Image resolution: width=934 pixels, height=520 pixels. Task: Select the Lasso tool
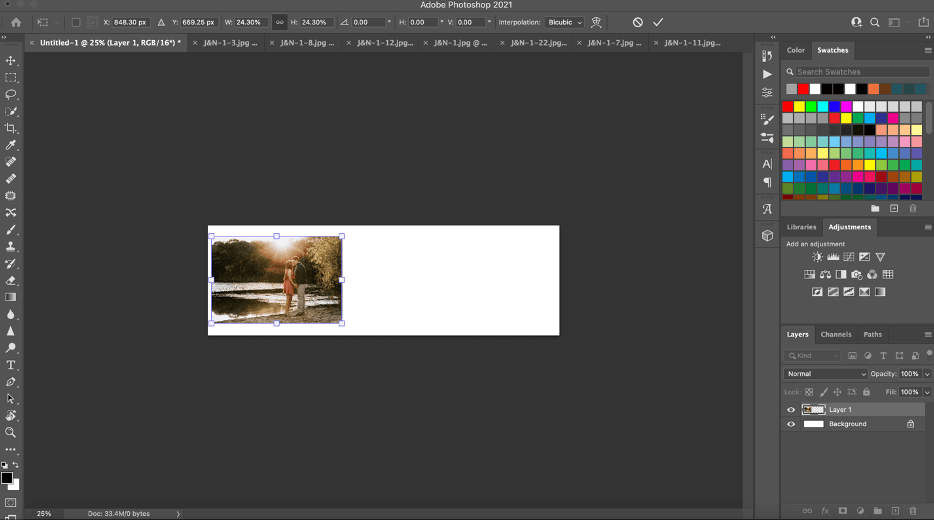click(x=11, y=95)
